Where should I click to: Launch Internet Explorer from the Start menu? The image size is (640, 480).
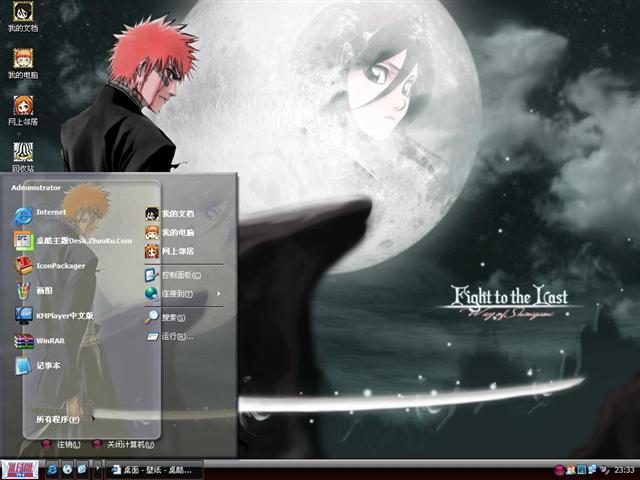pyautogui.click(x=40, y=215)
